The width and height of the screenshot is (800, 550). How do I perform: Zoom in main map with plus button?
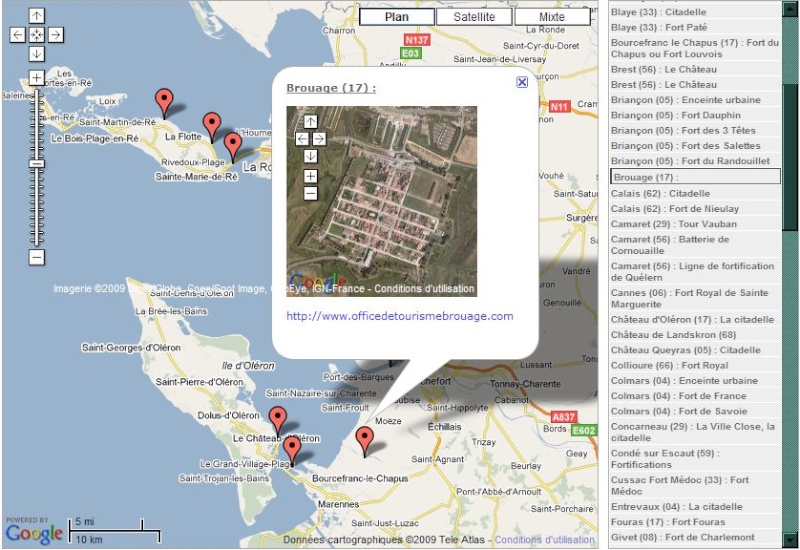click(x=36, y=78)
